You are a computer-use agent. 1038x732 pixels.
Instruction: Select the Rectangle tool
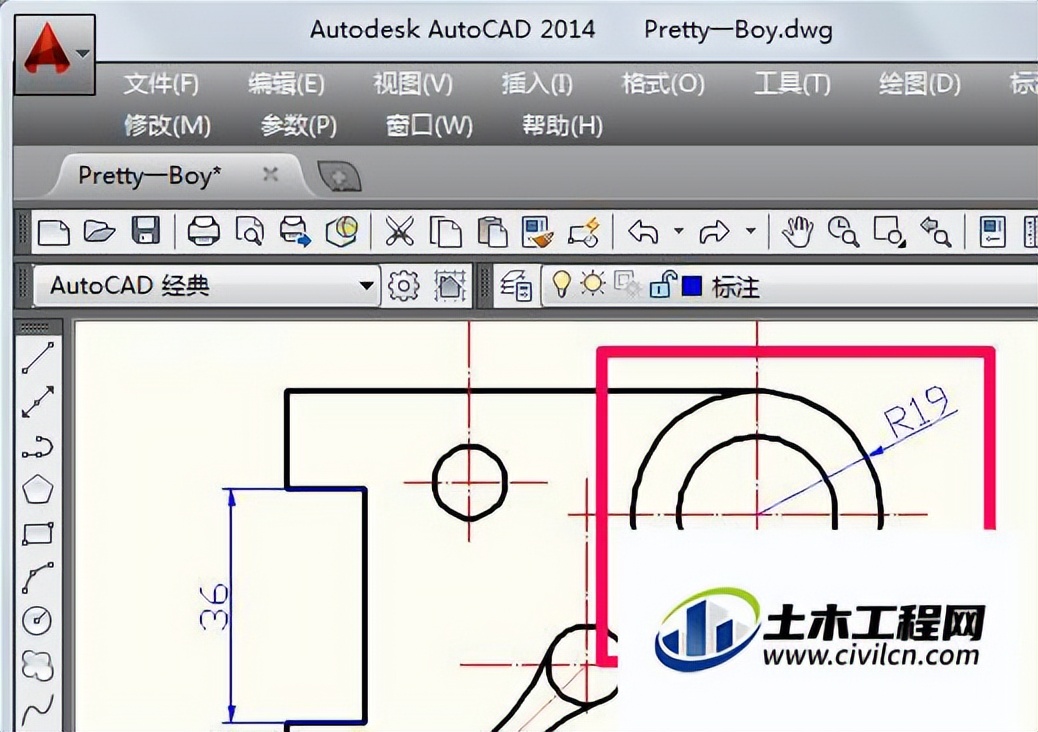tap(38, 533)
